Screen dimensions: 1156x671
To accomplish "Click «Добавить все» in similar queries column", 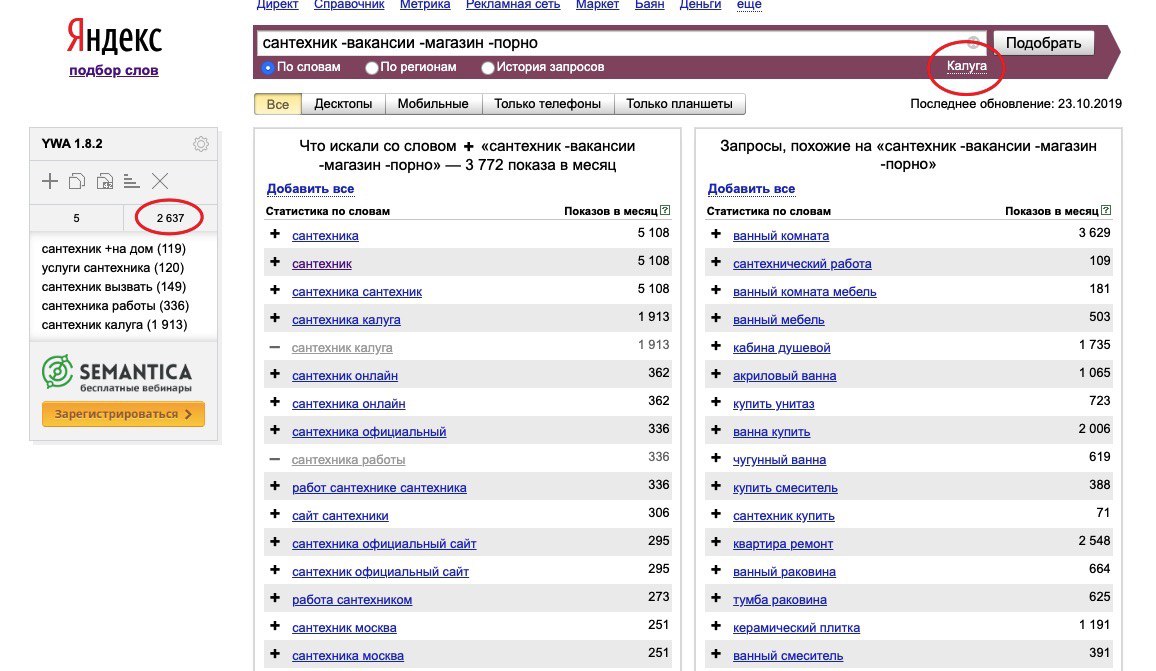I will (x=751, y=189).
